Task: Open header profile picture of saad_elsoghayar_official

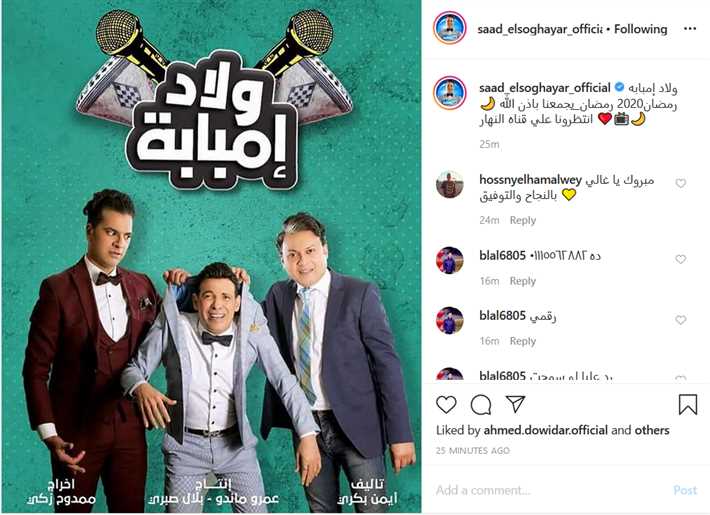Action: [x=450, y=28]
